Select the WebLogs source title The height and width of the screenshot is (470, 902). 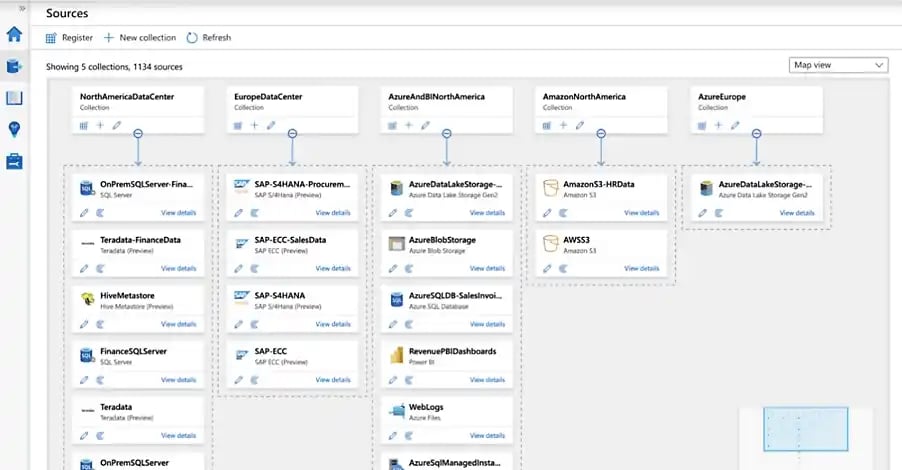pos(426,407)
